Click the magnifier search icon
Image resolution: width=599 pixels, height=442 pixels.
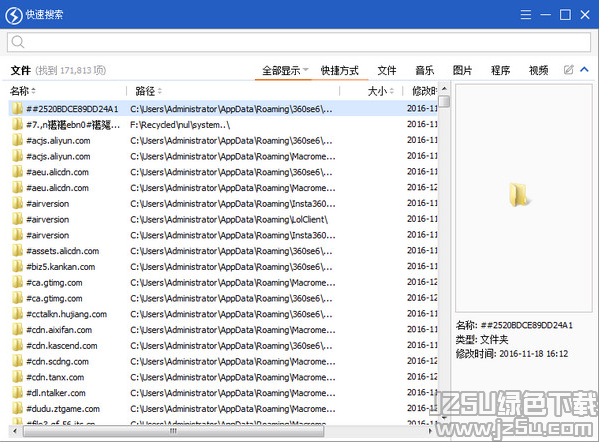pos(18,42)
